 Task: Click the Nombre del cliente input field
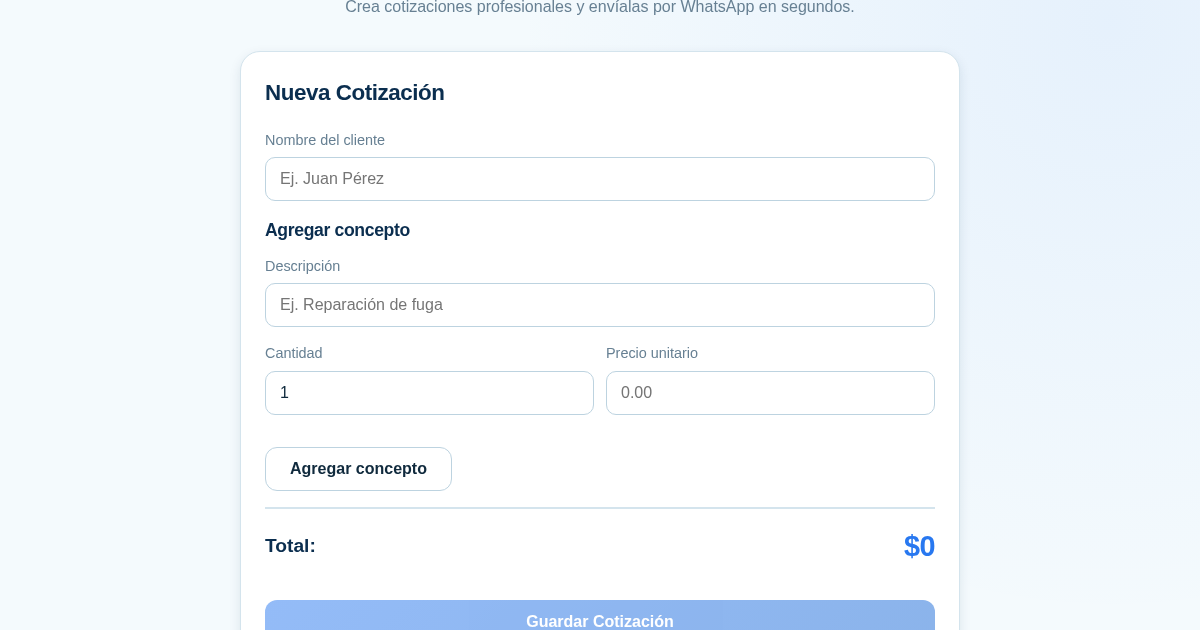click(600, 179)
